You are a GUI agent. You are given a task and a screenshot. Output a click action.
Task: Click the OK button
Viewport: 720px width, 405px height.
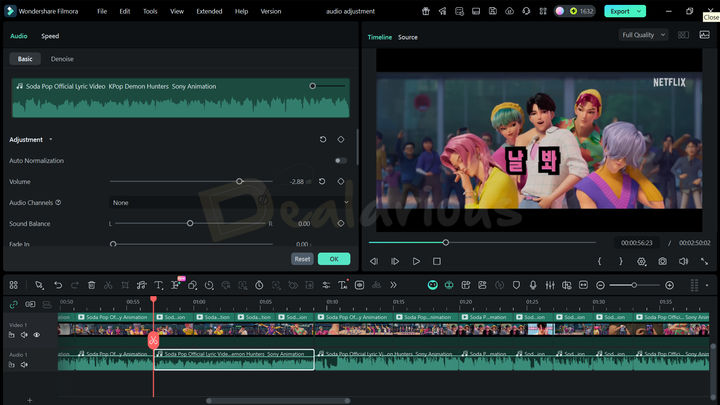coord(334,259)
